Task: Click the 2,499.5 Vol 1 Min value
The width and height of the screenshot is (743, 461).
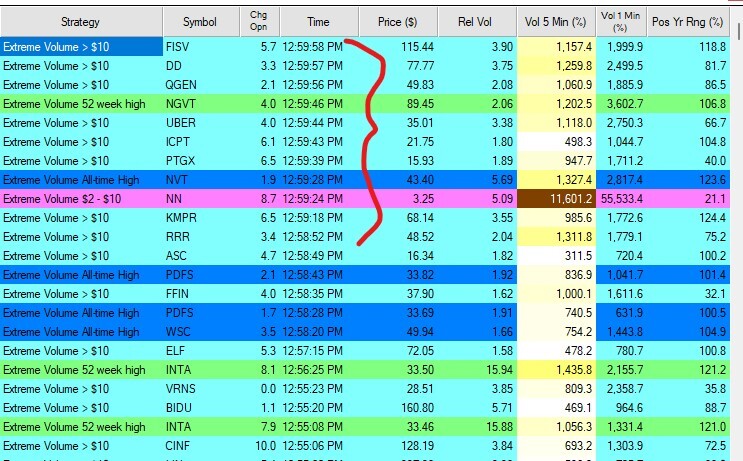Action: tap(625, 66)
